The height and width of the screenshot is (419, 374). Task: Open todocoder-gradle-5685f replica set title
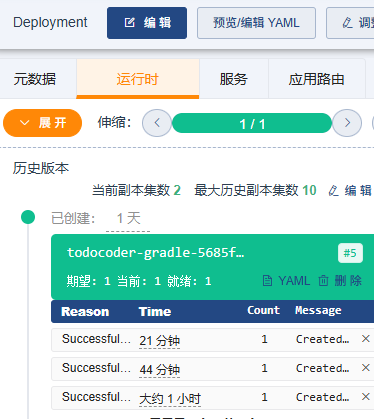click(155, 253)
